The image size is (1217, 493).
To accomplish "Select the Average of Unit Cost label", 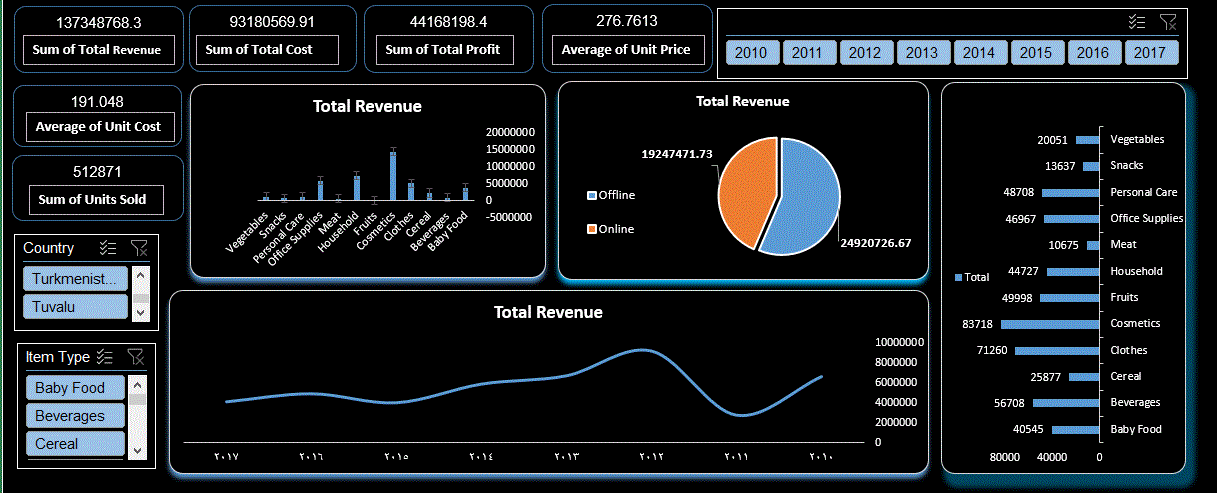I will coord(98,127).
